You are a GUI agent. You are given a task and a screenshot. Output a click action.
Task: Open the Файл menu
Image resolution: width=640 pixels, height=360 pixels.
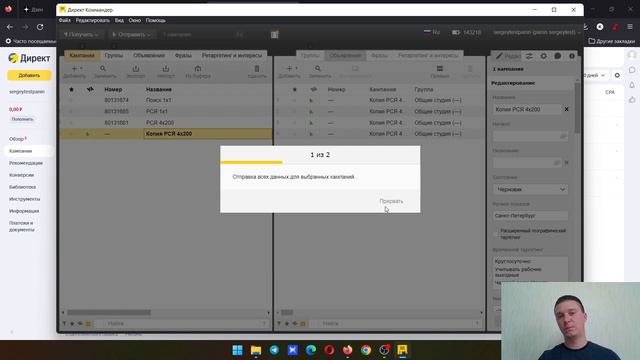pyautogui.click(x=64, y=20)
